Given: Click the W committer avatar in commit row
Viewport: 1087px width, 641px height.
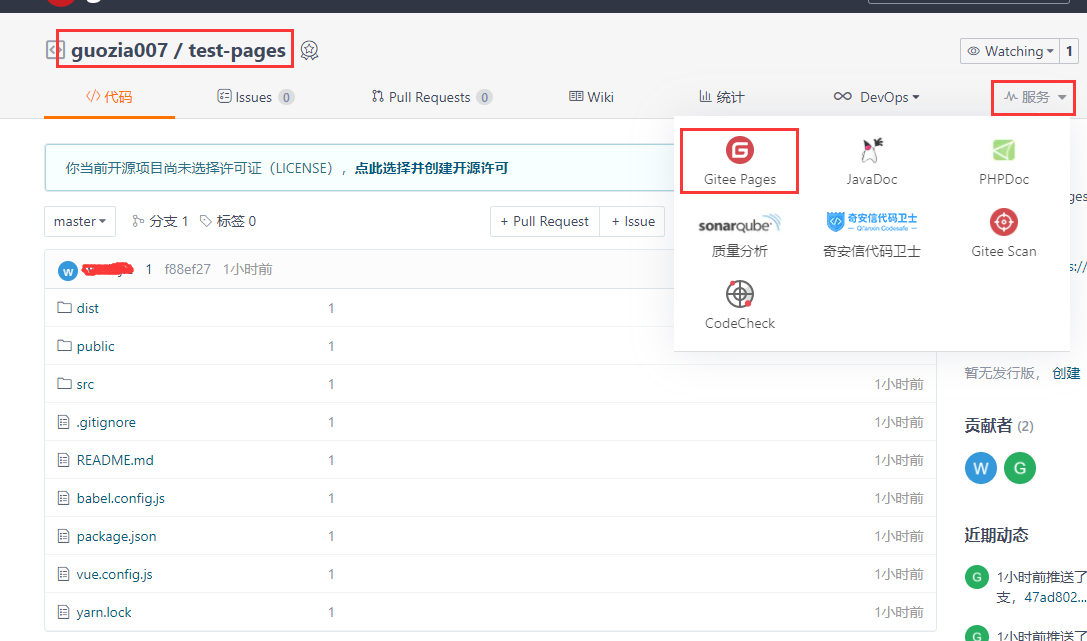Looking at the screenshot, I should coord(67,270).
